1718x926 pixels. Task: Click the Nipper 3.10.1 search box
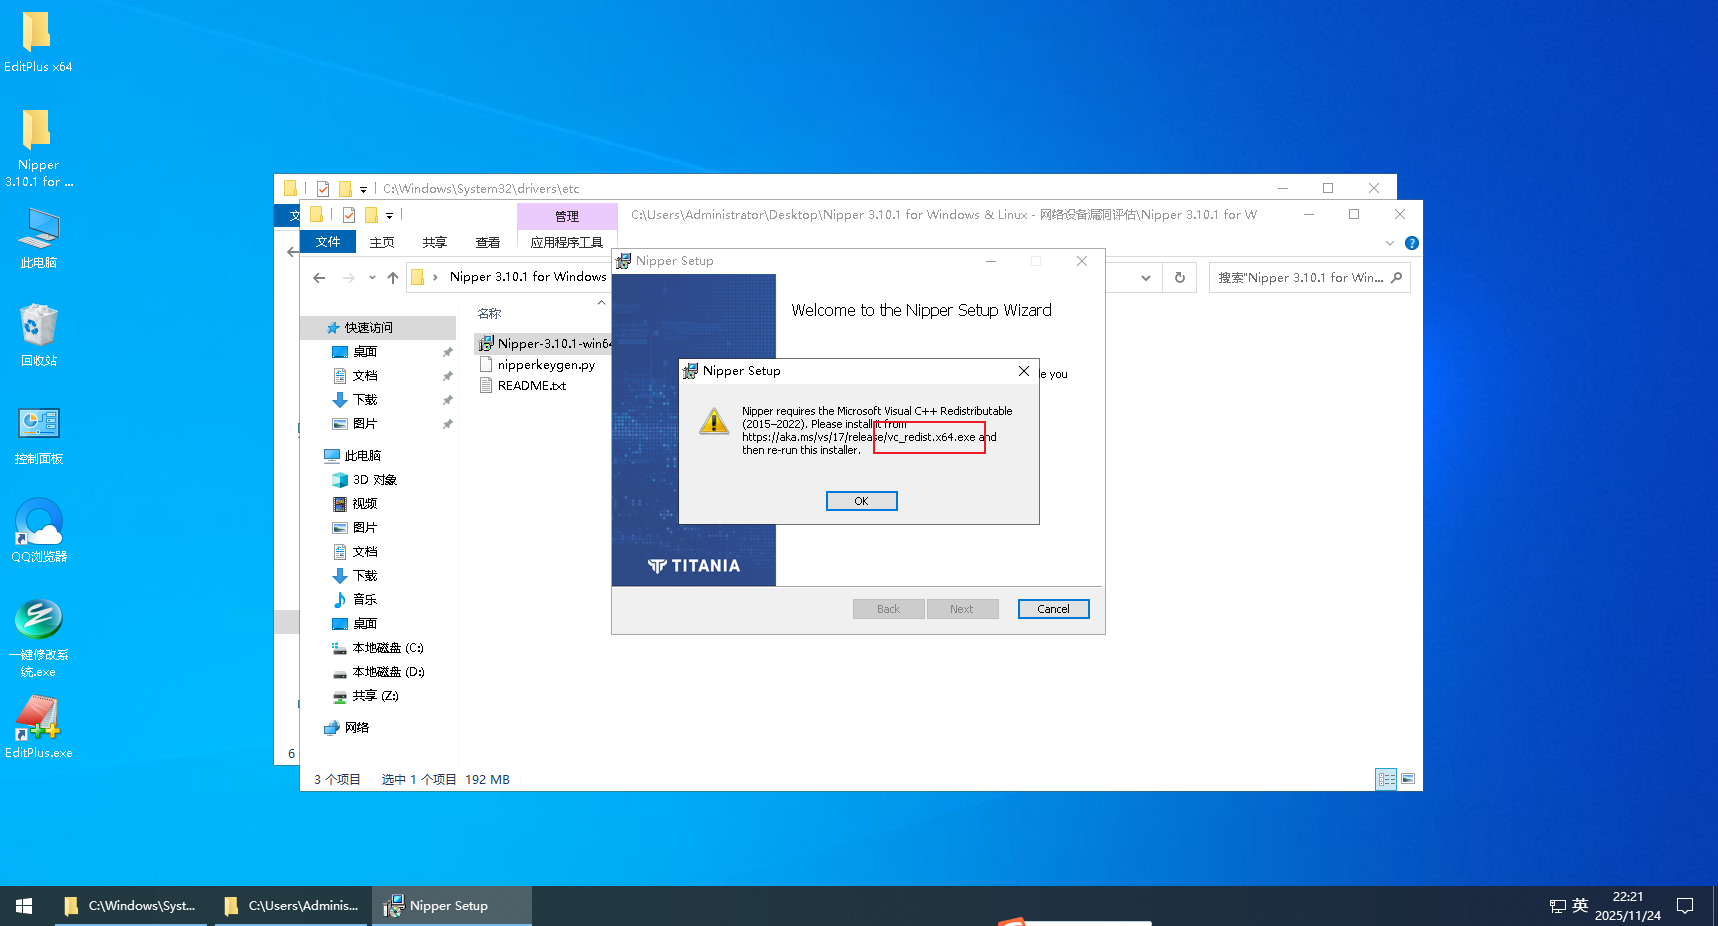coord(1300,278)
